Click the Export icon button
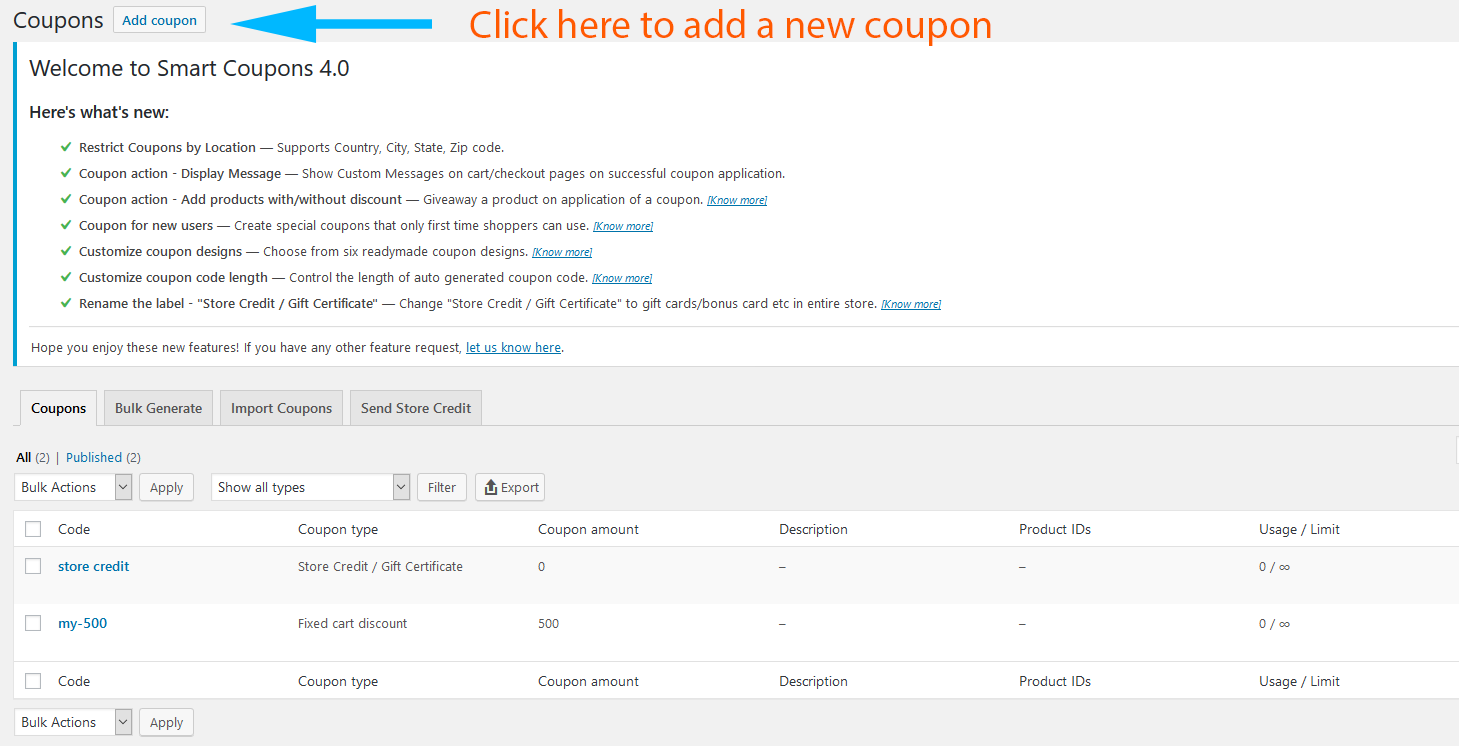The width and height of the screenshot is (1459, 746). (x=510, y=487)
